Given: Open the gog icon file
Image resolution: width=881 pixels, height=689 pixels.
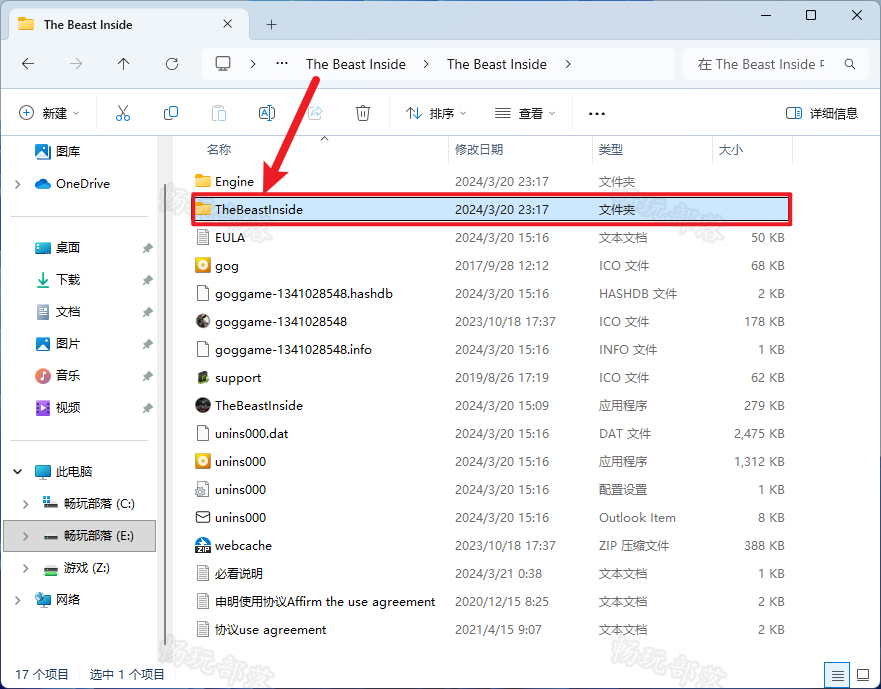Looking at the screenshot, I should [x=202, y=265].
